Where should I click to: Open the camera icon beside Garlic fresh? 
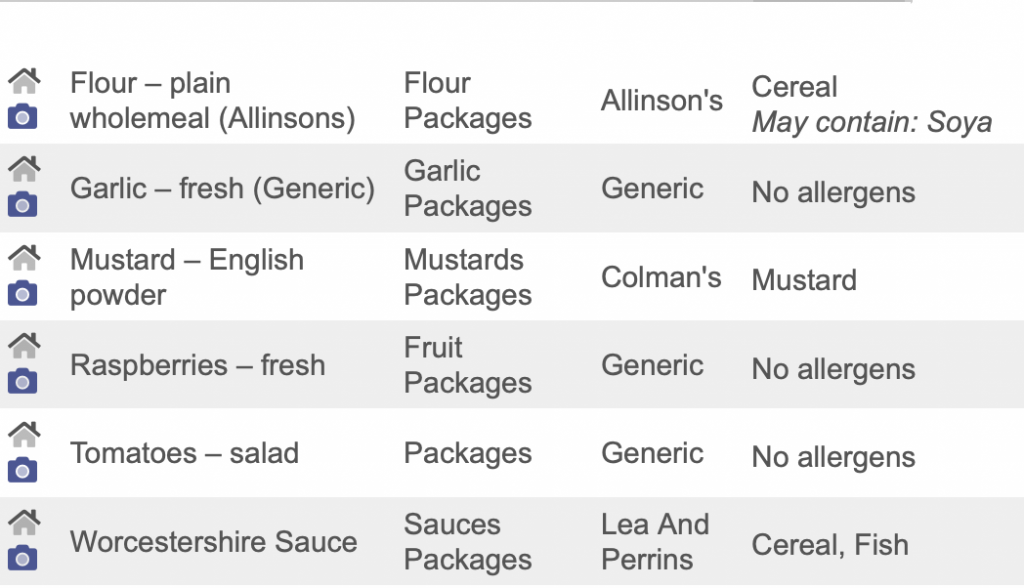[x=22, y=205]
